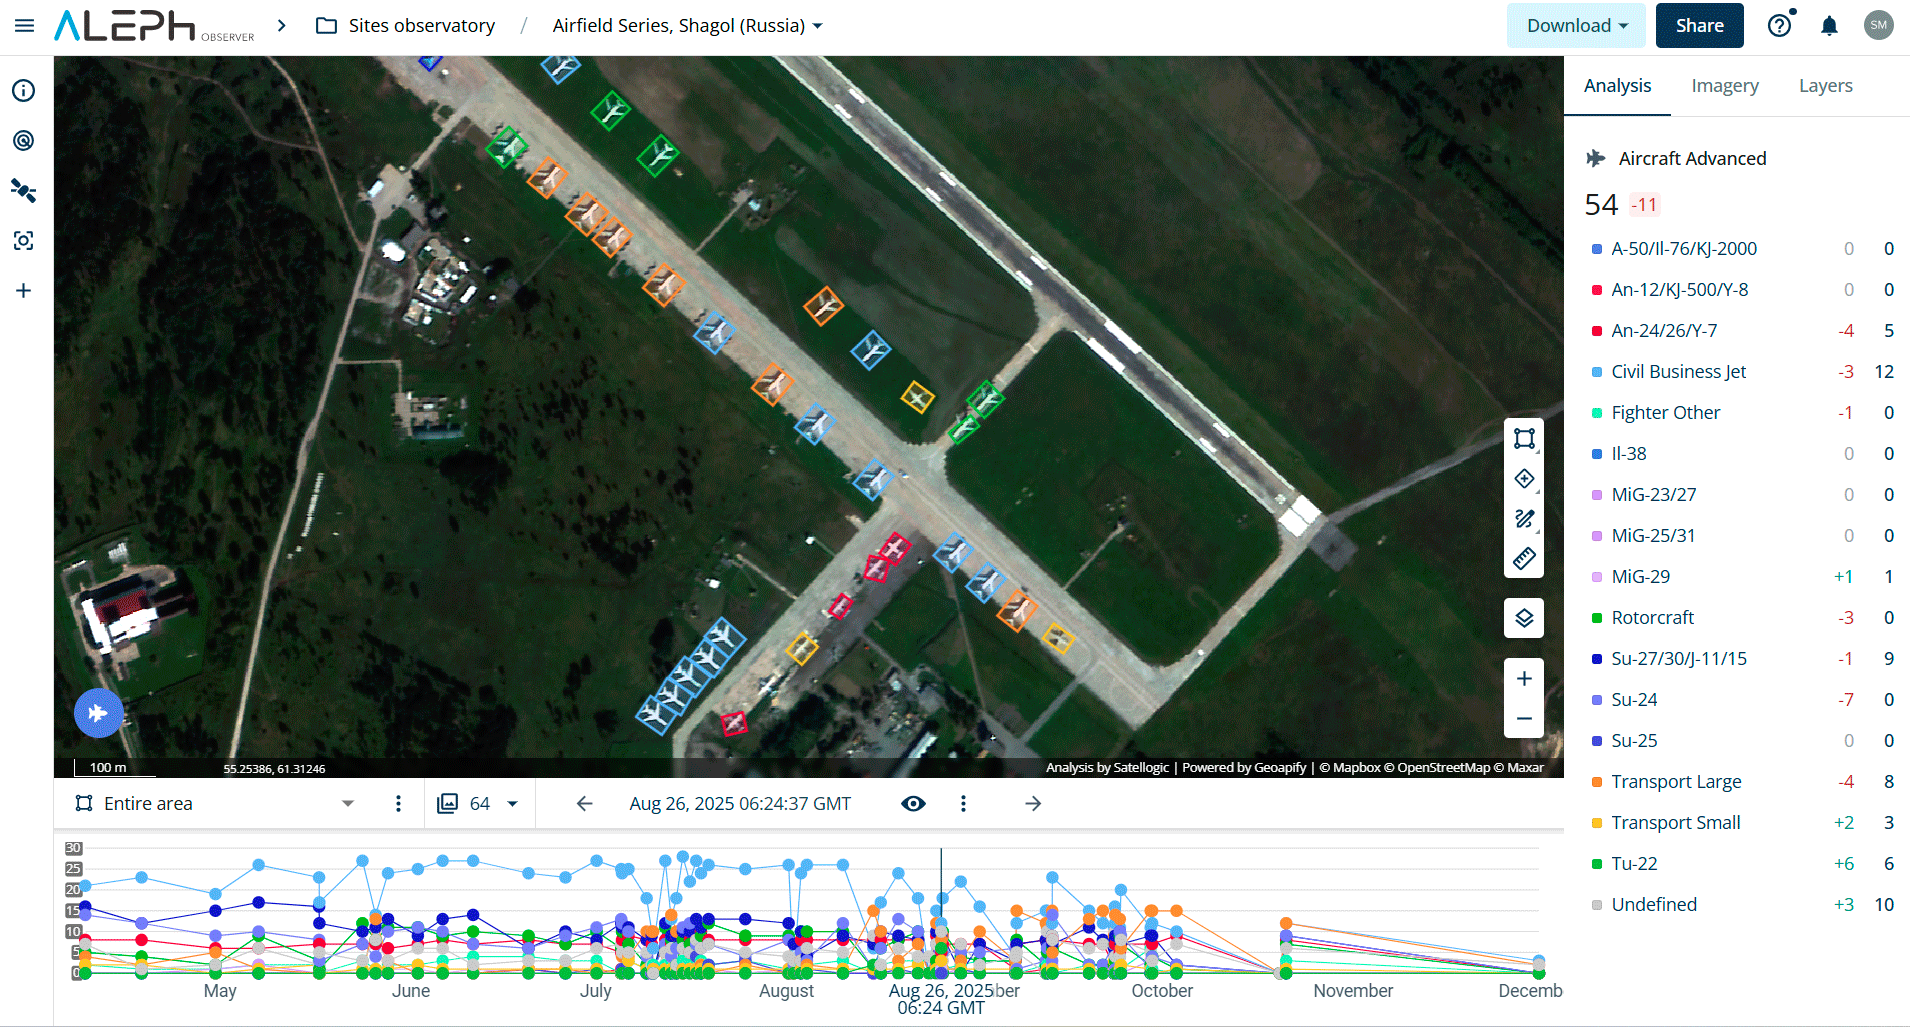Open the satellite tasking tool
Screen dimensions: 1910x1027
[24, 191]
